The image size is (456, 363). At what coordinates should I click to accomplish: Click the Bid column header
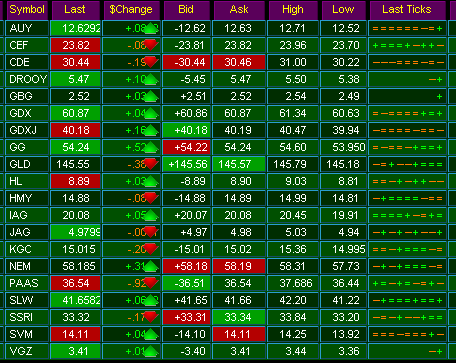tap(186, 10)
